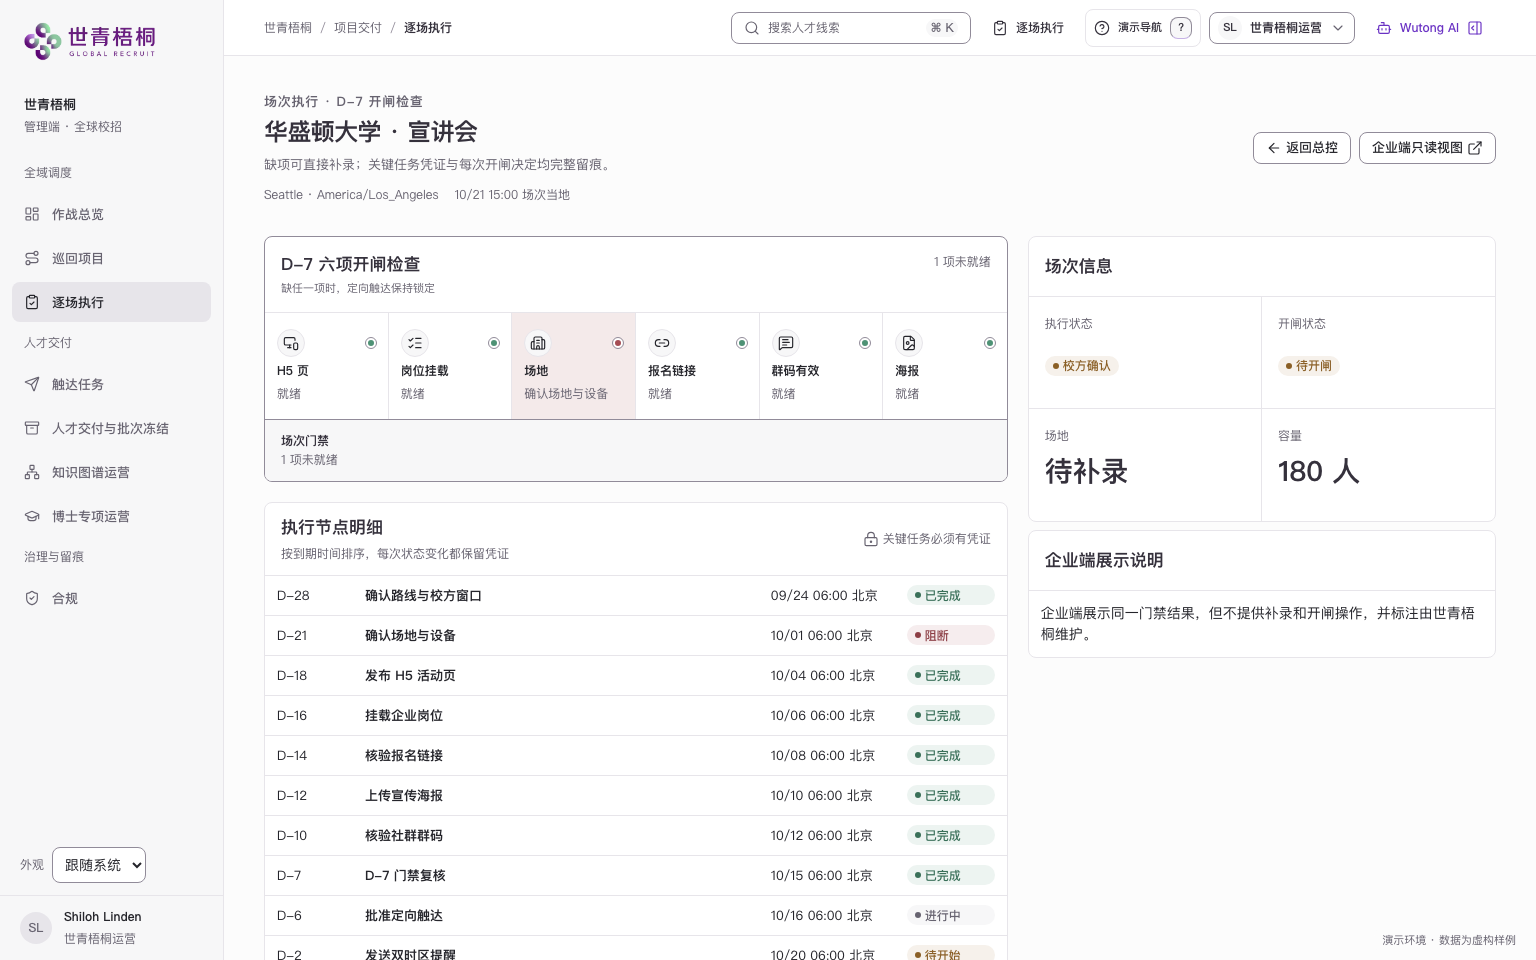1536x960 pixels.
Task: Open 演示导航 guide button
Action: coord(1142,28)
